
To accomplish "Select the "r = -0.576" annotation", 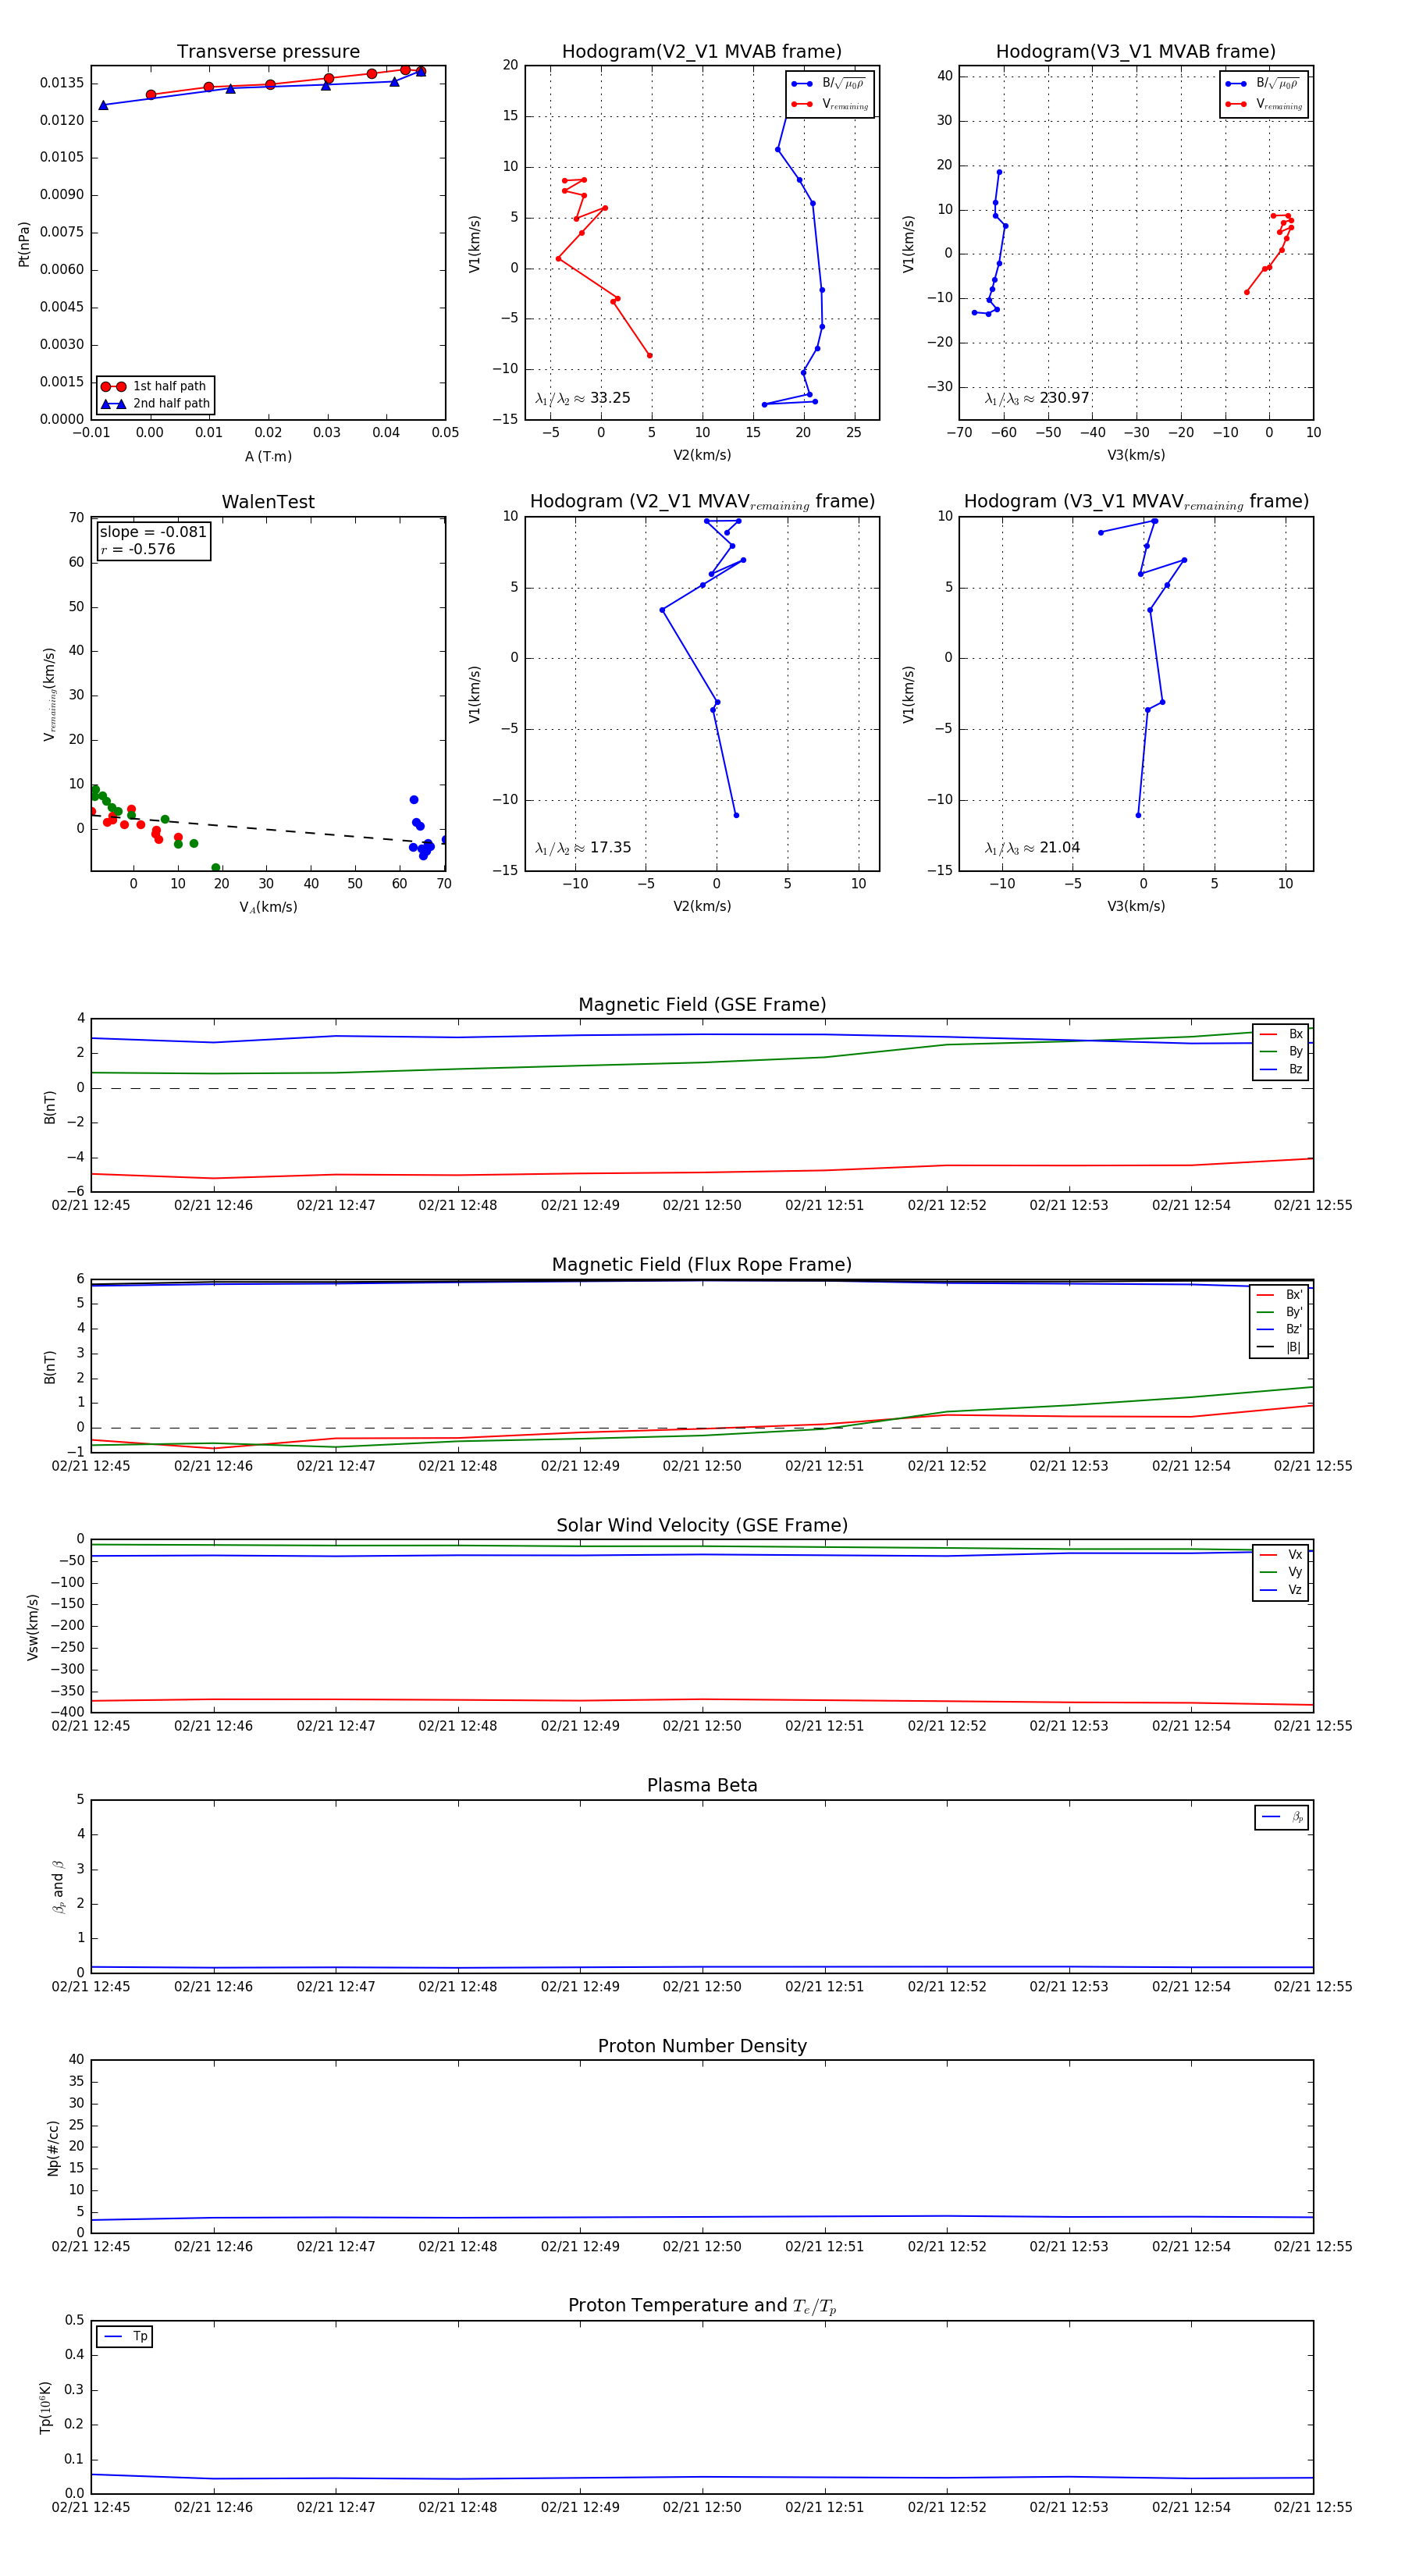I will pyautogui.click(x=138, y=549).
